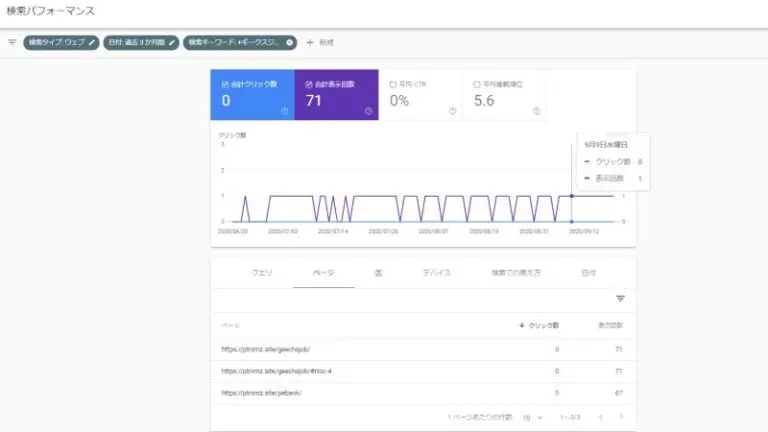Open help icon on 平均CTR card
The width and height of the screenshot is (768, 432).
coord(453,110)
